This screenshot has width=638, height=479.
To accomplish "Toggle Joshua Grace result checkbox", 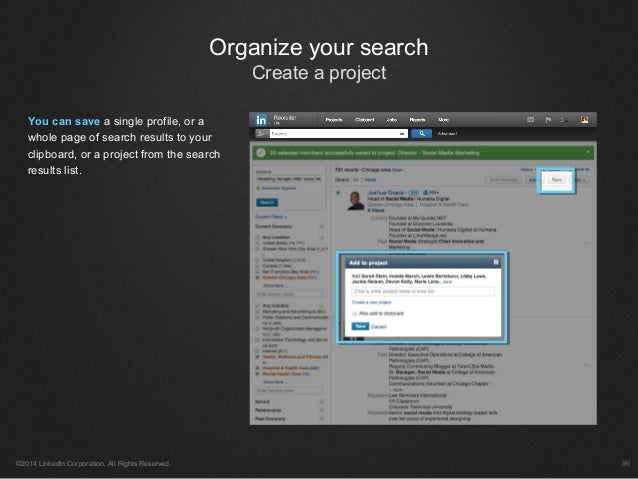I will pyautogui.click(x=338, y=192).
